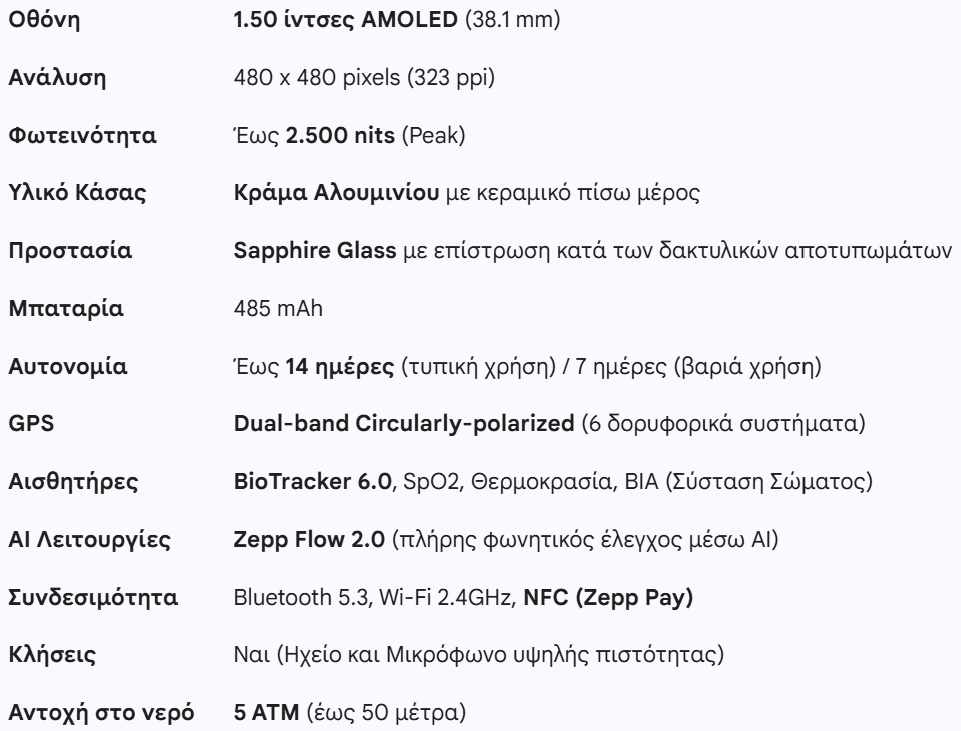Click the Προστασία label

(70, 251)
